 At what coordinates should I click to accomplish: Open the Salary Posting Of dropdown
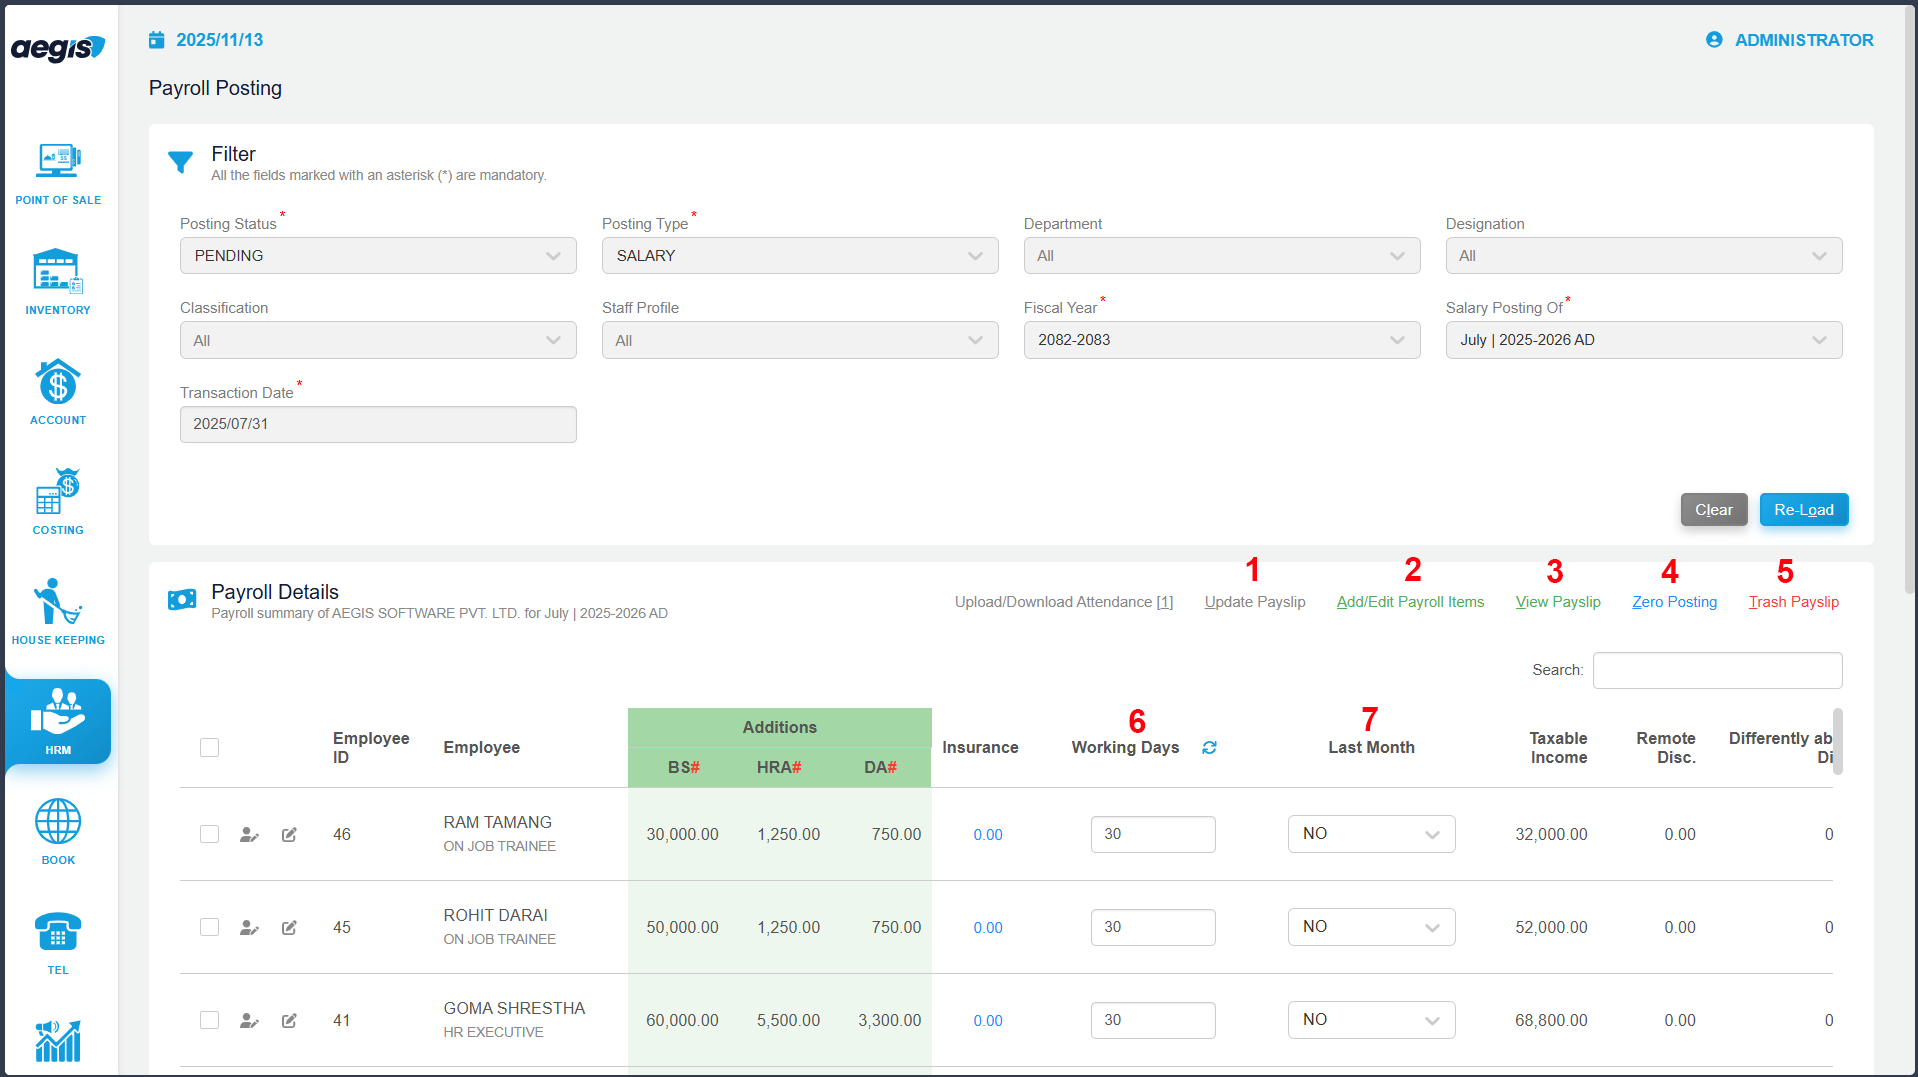(1643, 340)
